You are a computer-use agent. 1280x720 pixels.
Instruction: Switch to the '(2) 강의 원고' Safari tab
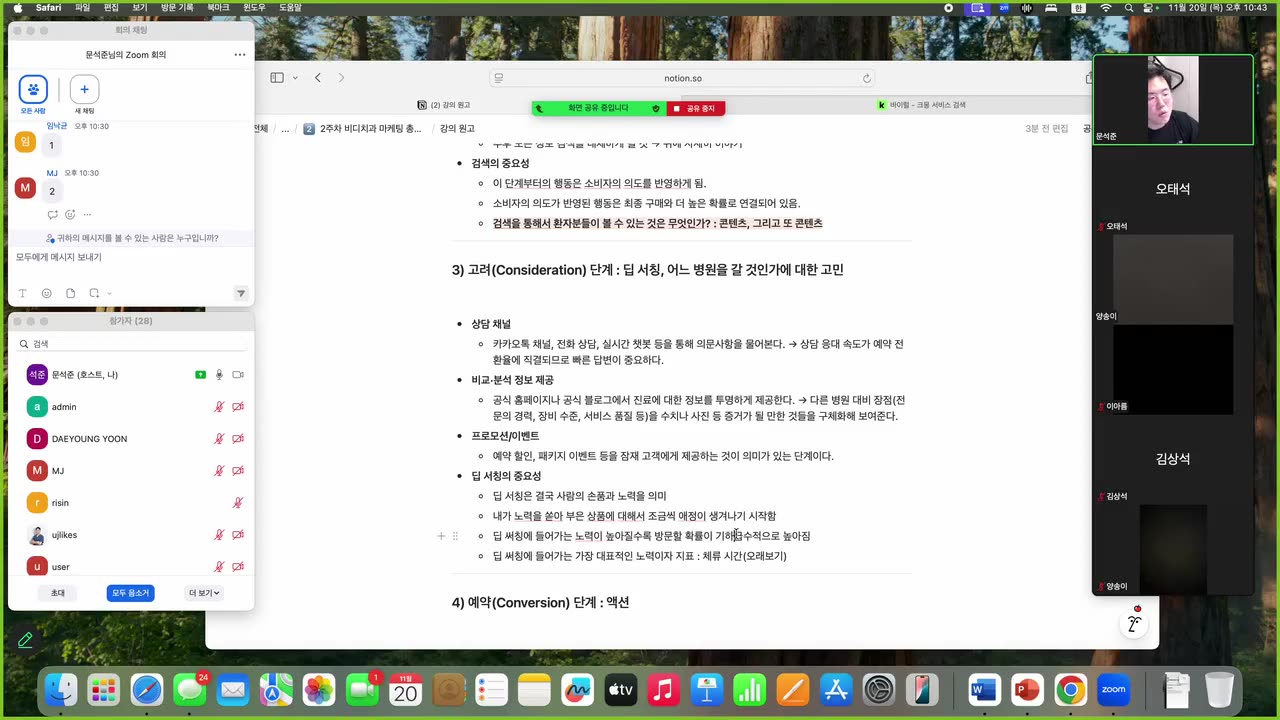click(444, 105)
